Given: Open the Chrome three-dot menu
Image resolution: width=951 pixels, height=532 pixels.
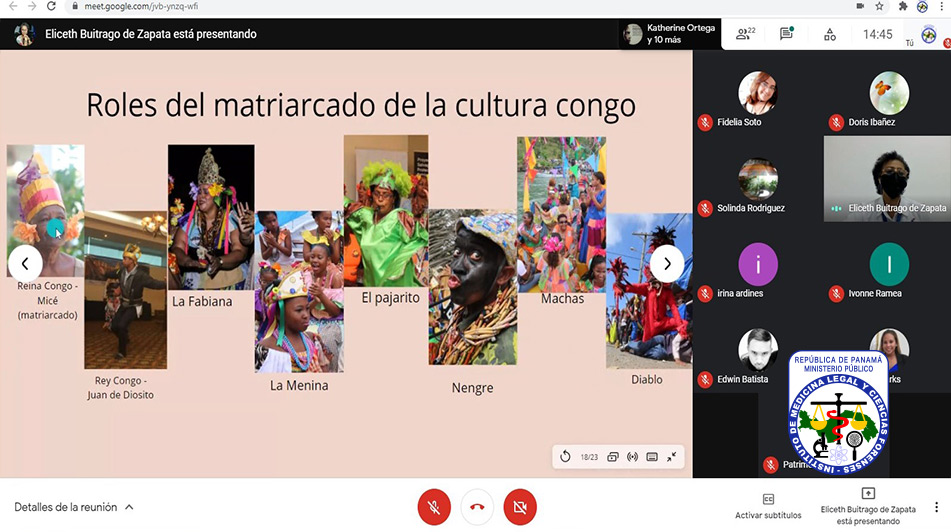Looking at the screenshot, I should point(942,6).
